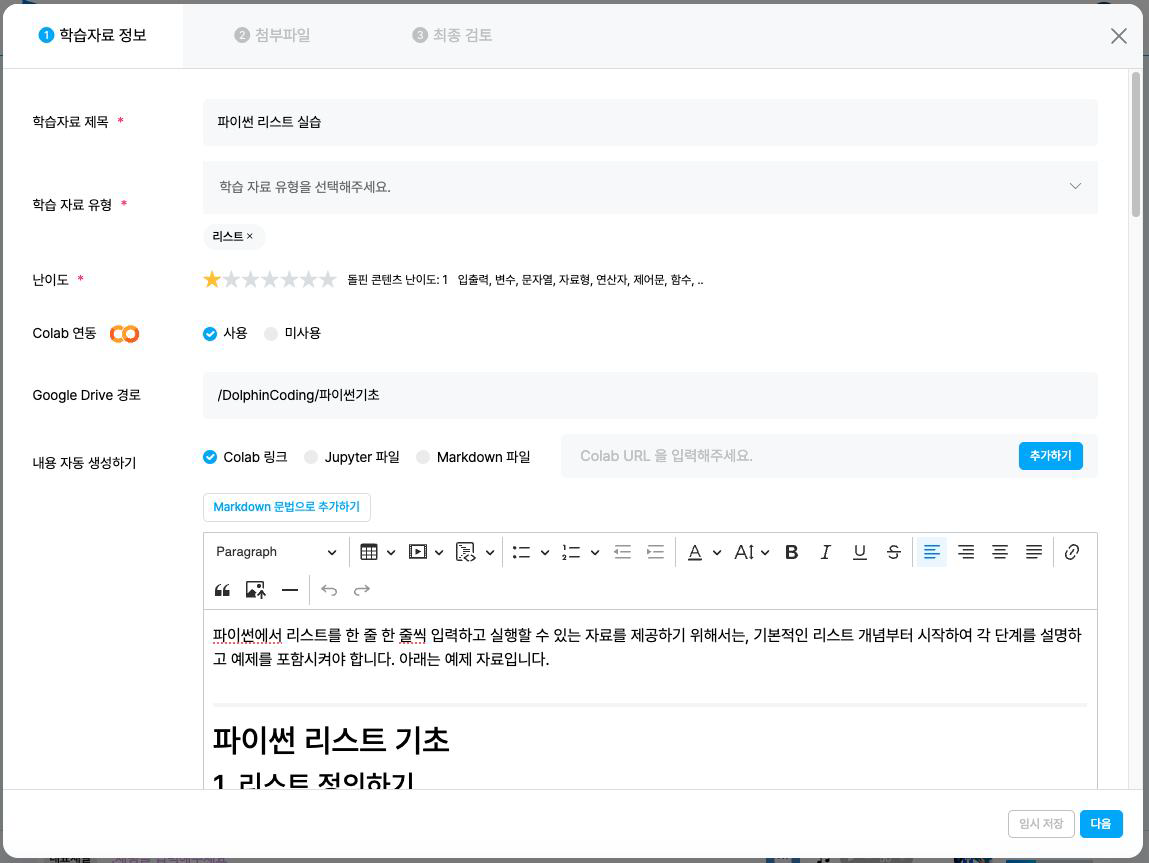This screenshot has width=1149, height=863.
Task: Set difficulty to the fourth star
Action: (x=270, y=280)
